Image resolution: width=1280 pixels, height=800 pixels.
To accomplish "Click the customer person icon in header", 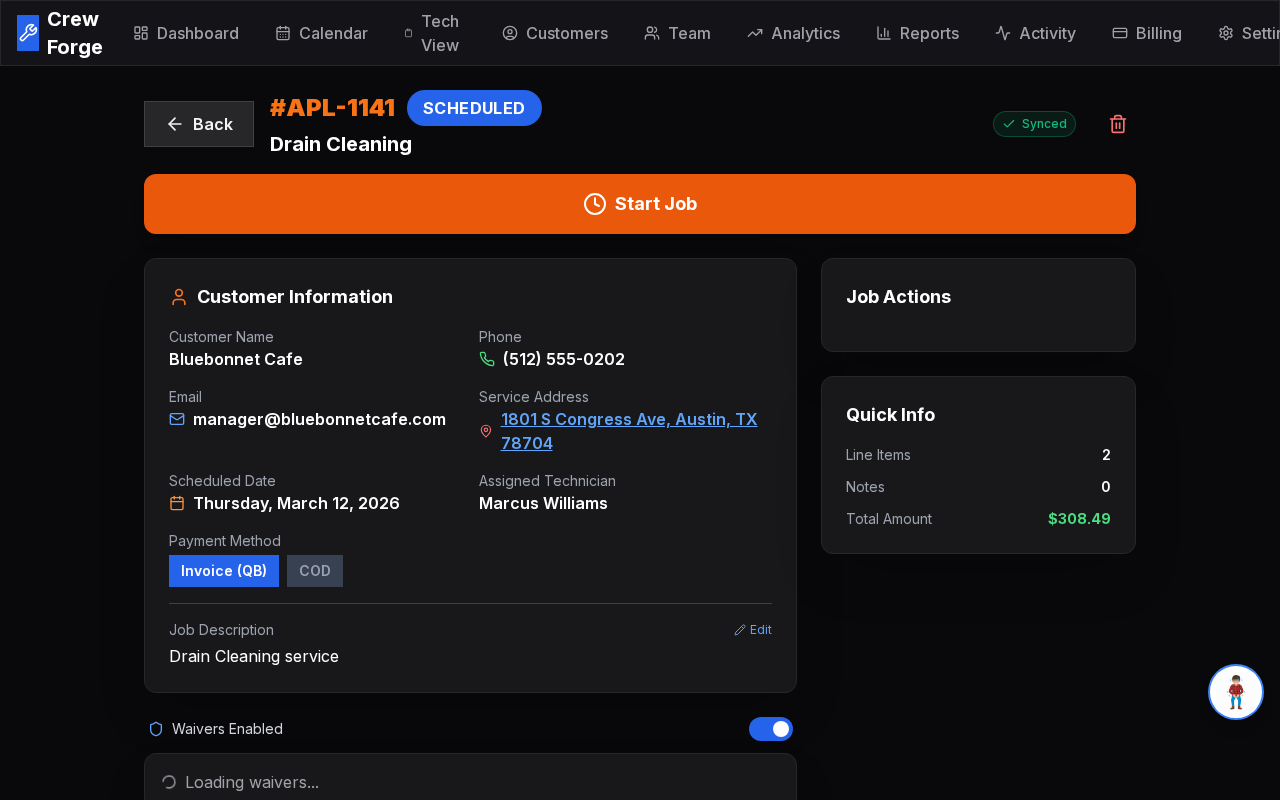I will pos(179,297).
